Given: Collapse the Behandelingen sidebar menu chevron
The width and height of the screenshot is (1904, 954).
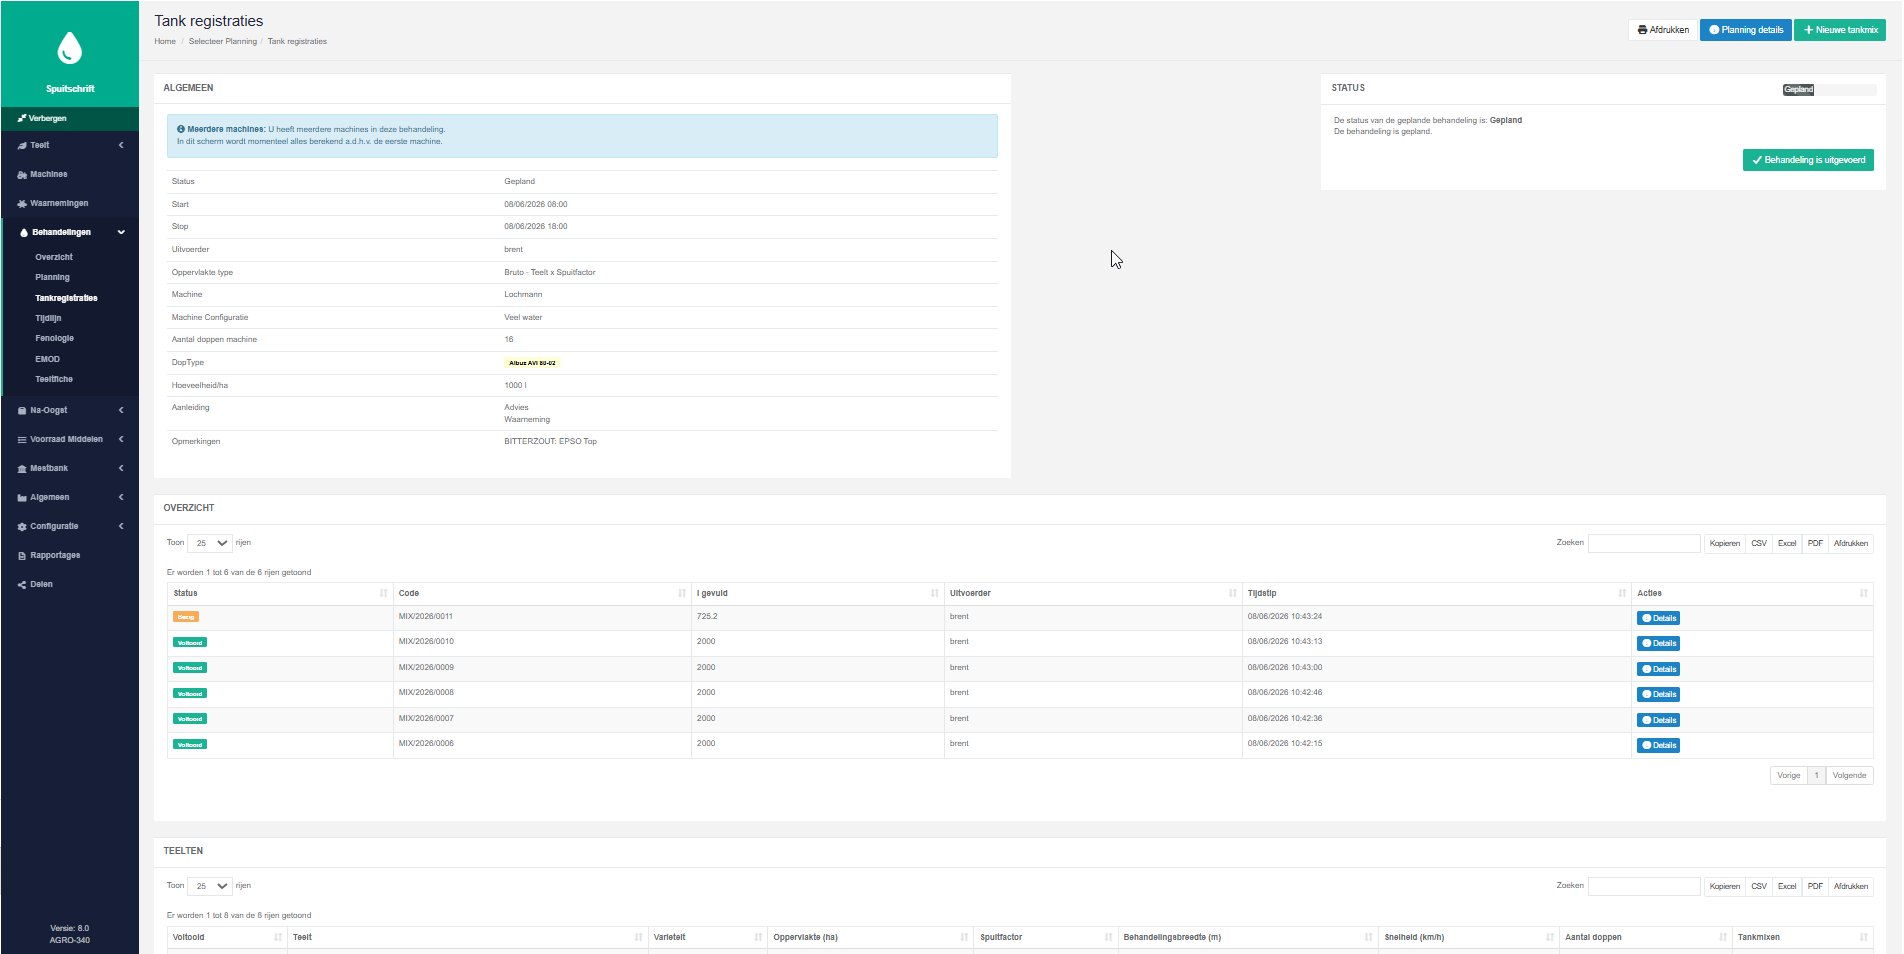Looking at the screenshot, I should (121, 233).
